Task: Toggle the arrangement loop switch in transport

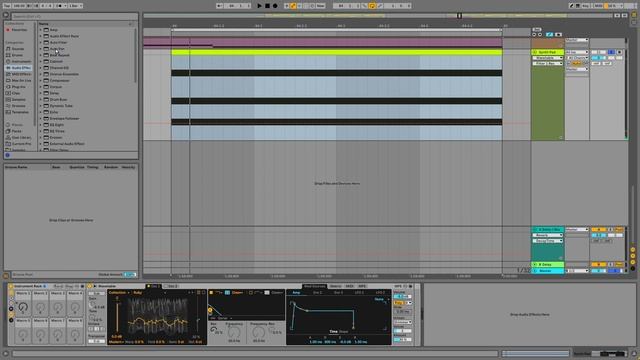Action: [x=372, y=6]
